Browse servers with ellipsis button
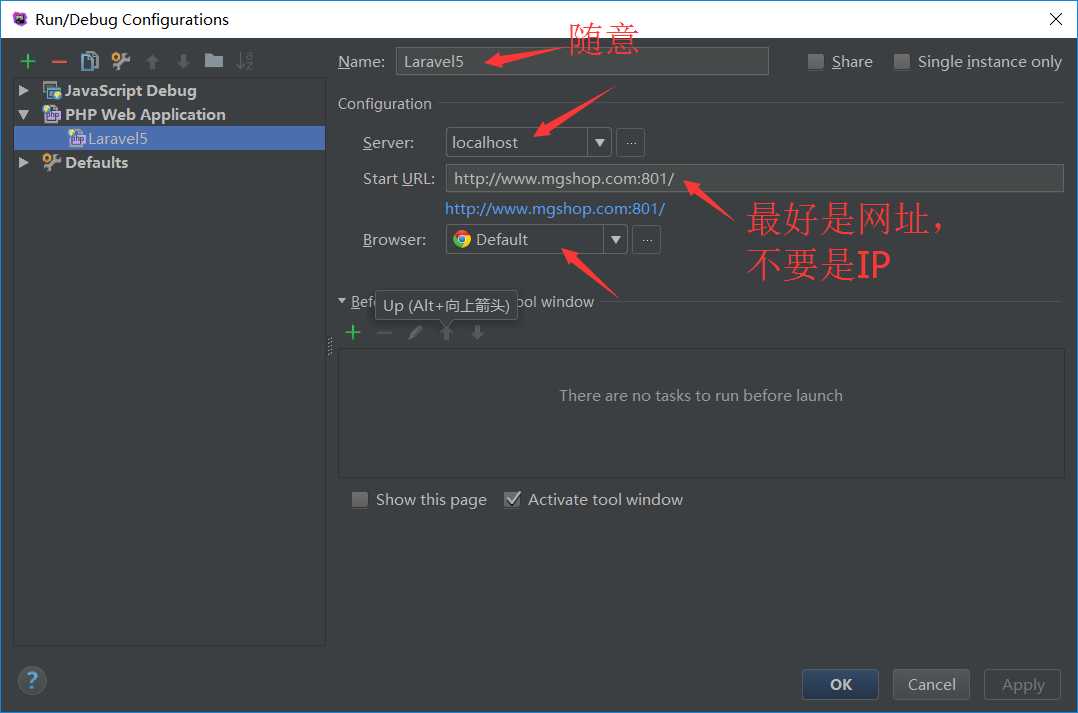Screen dimensions: 1078x713 (x=630, y=143)
